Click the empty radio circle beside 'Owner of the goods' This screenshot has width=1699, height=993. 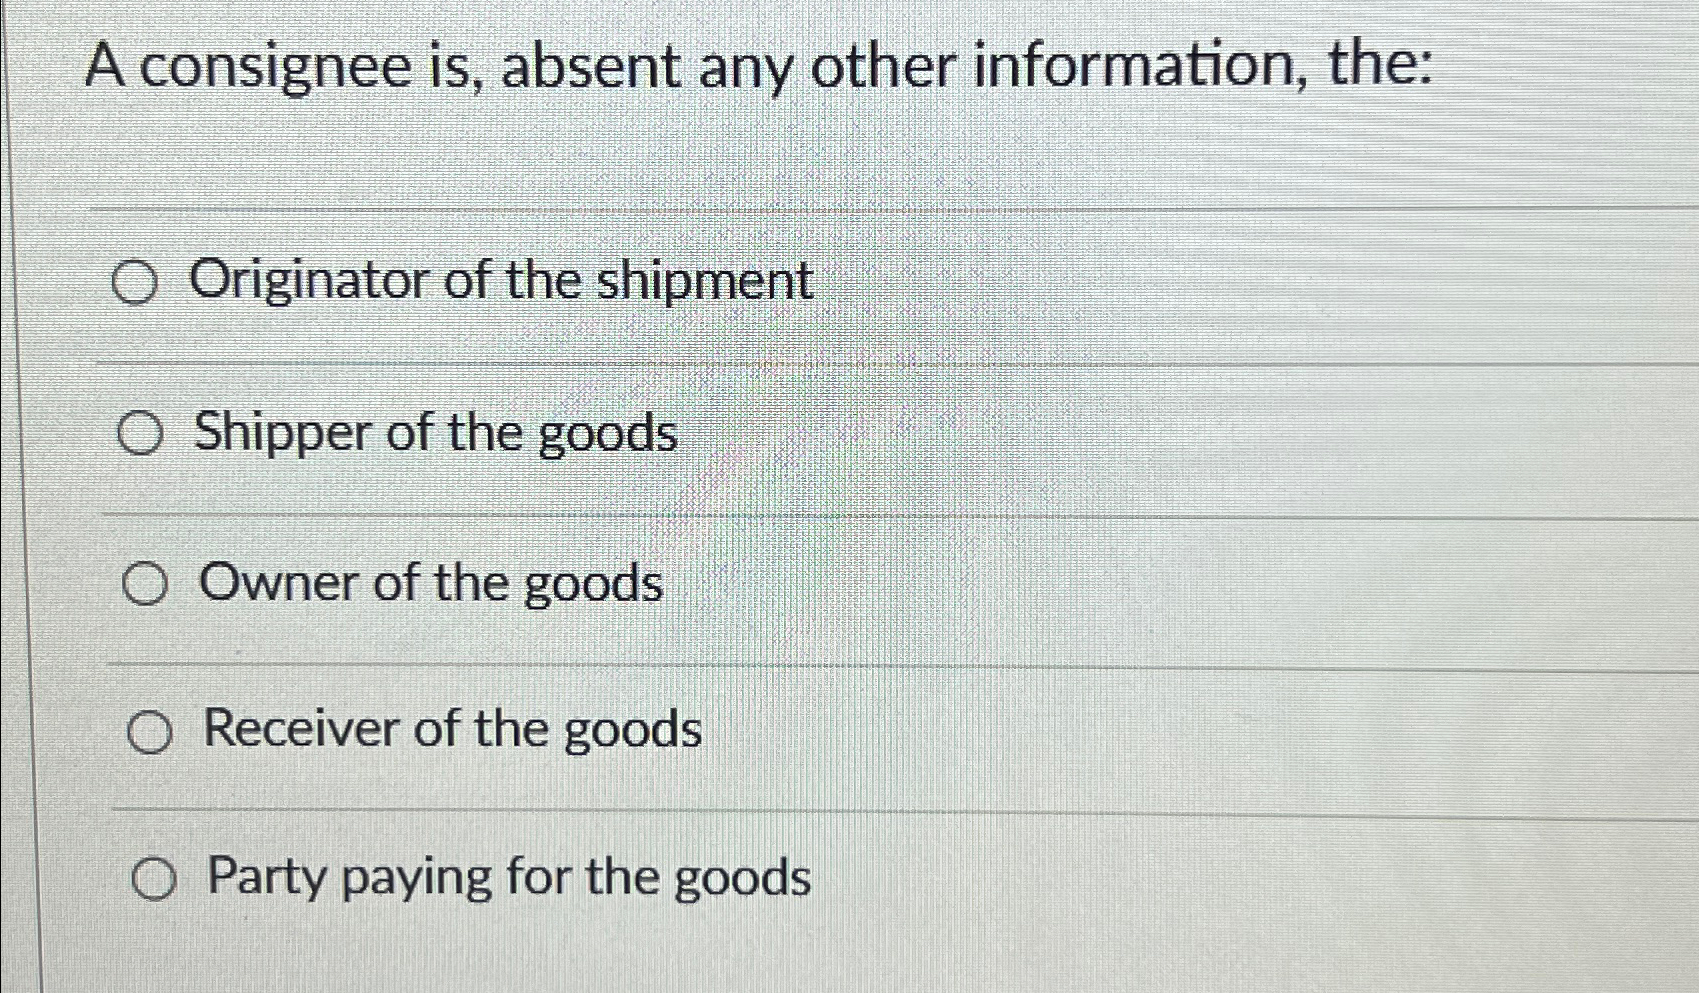click(147, 585)
